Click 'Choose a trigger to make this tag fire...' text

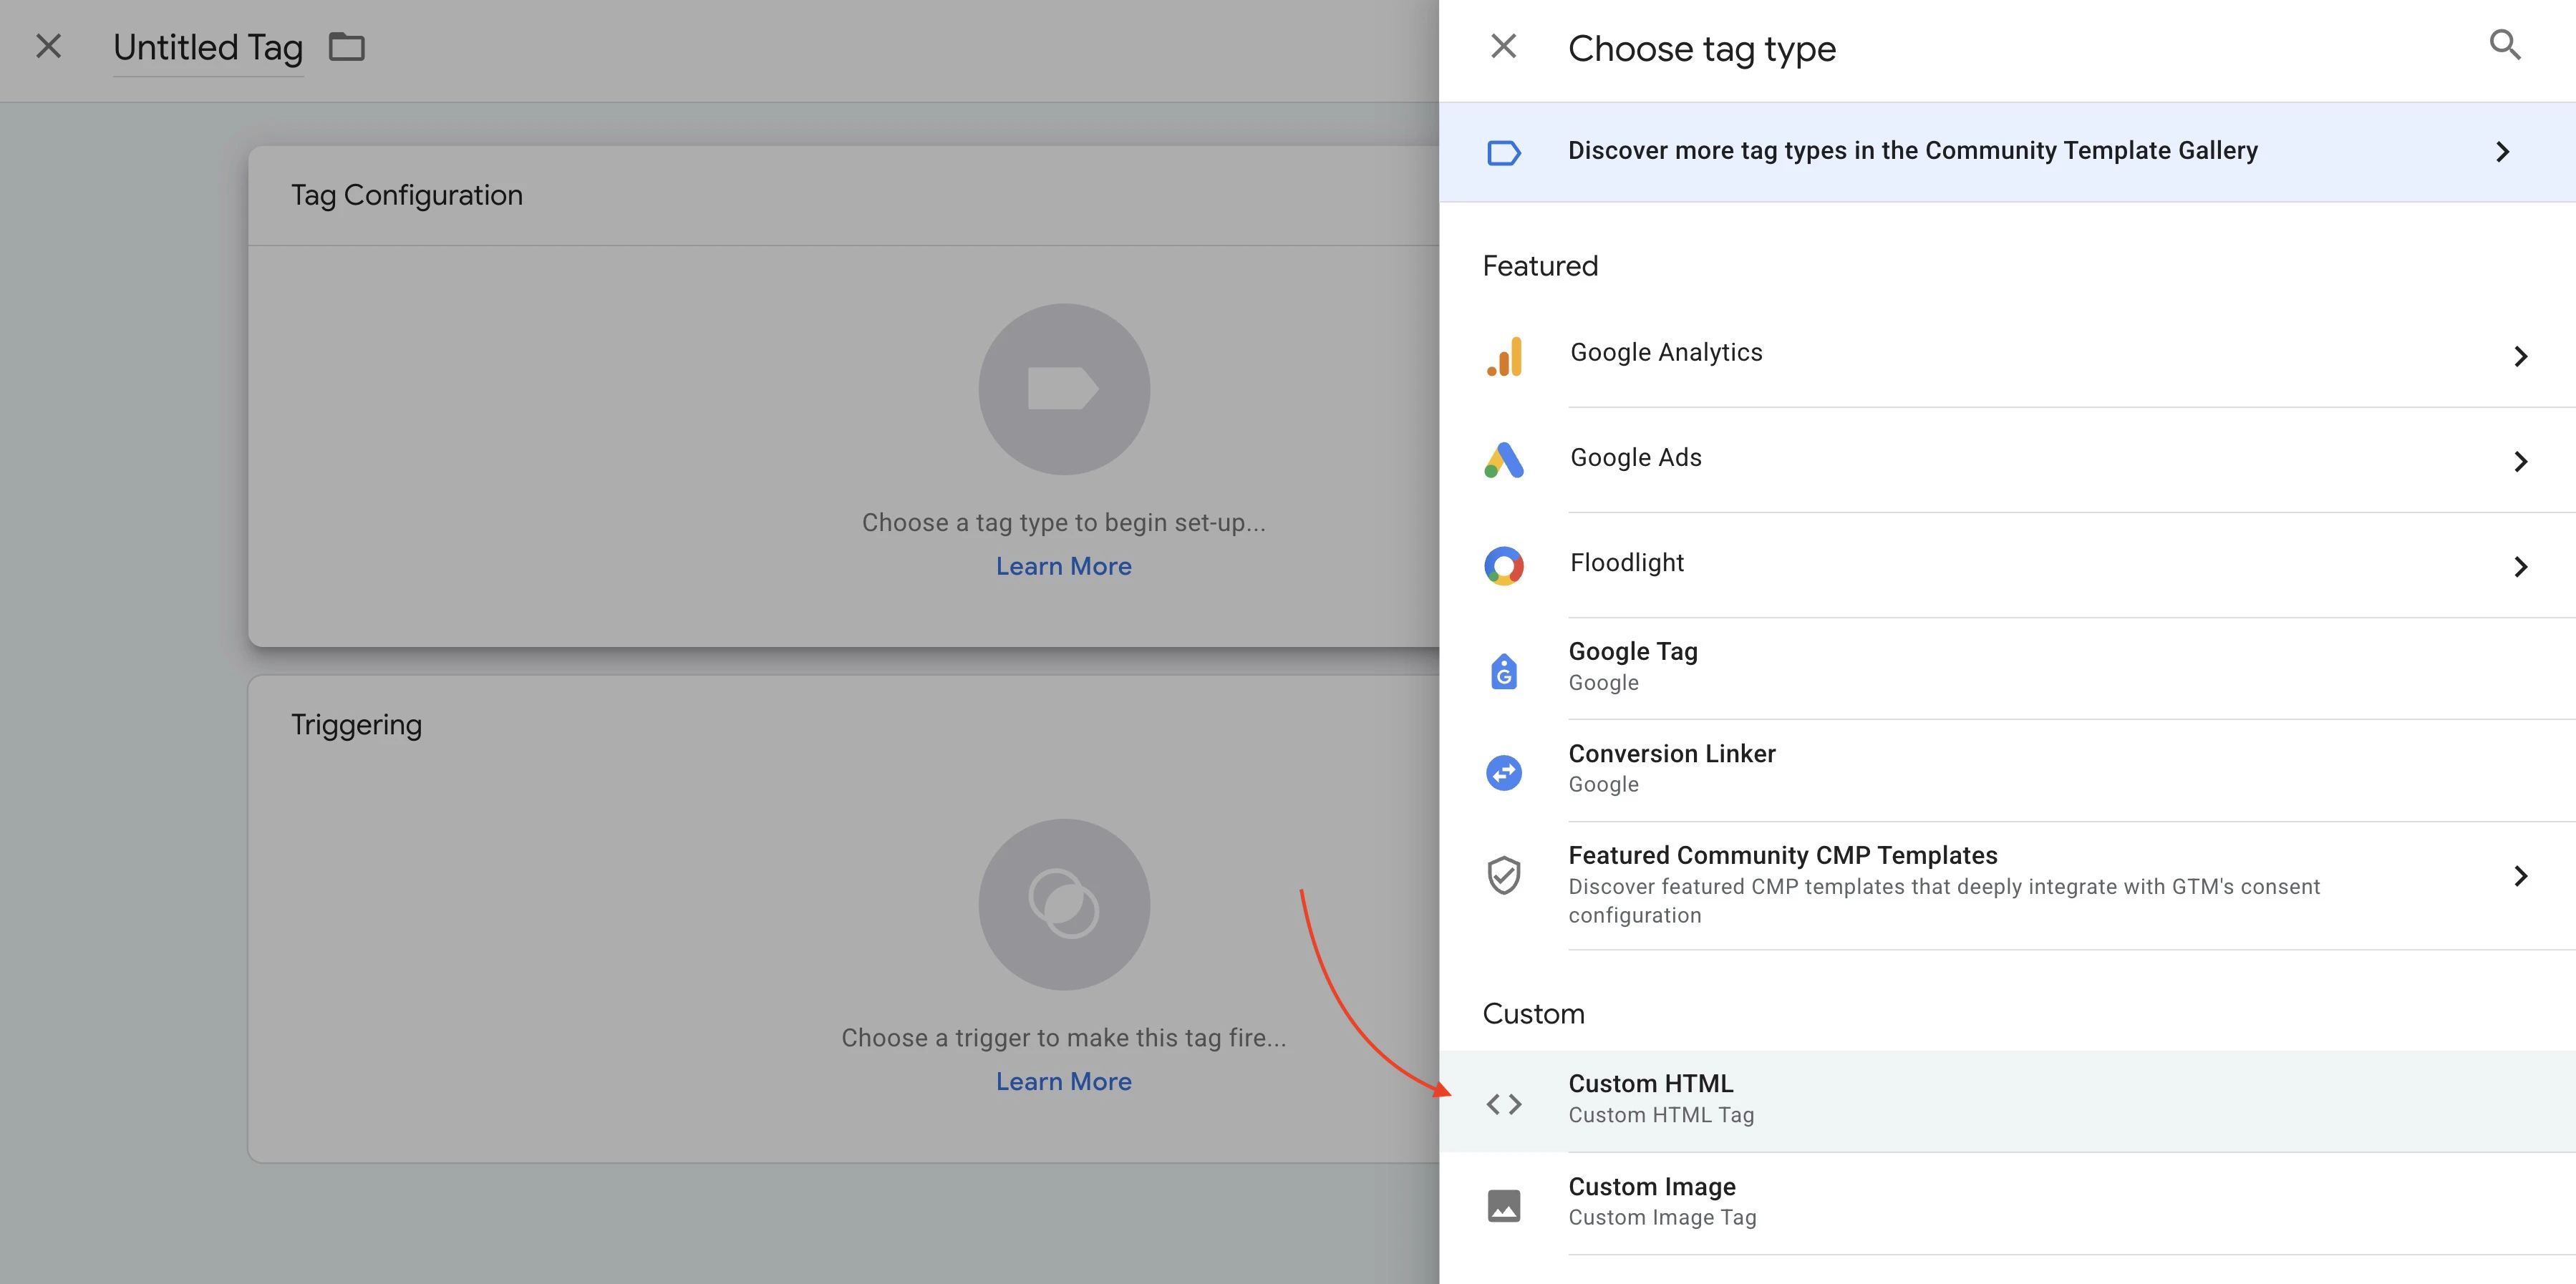(1064, 1038)
